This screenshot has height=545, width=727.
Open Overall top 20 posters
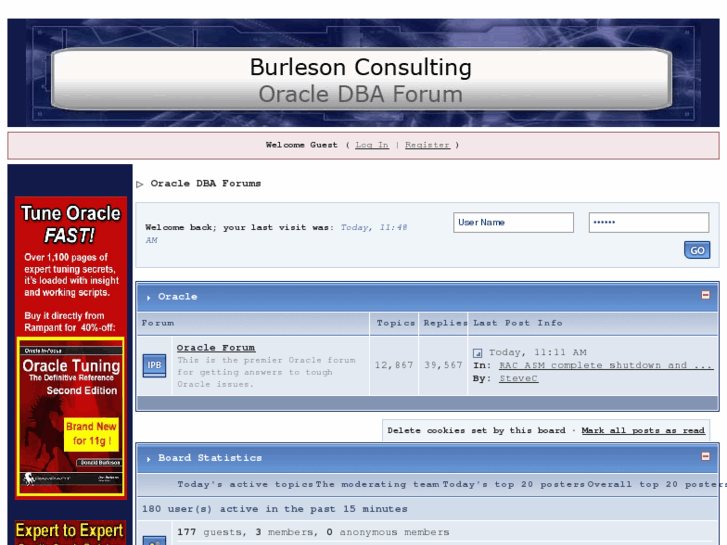click(657, 484)
